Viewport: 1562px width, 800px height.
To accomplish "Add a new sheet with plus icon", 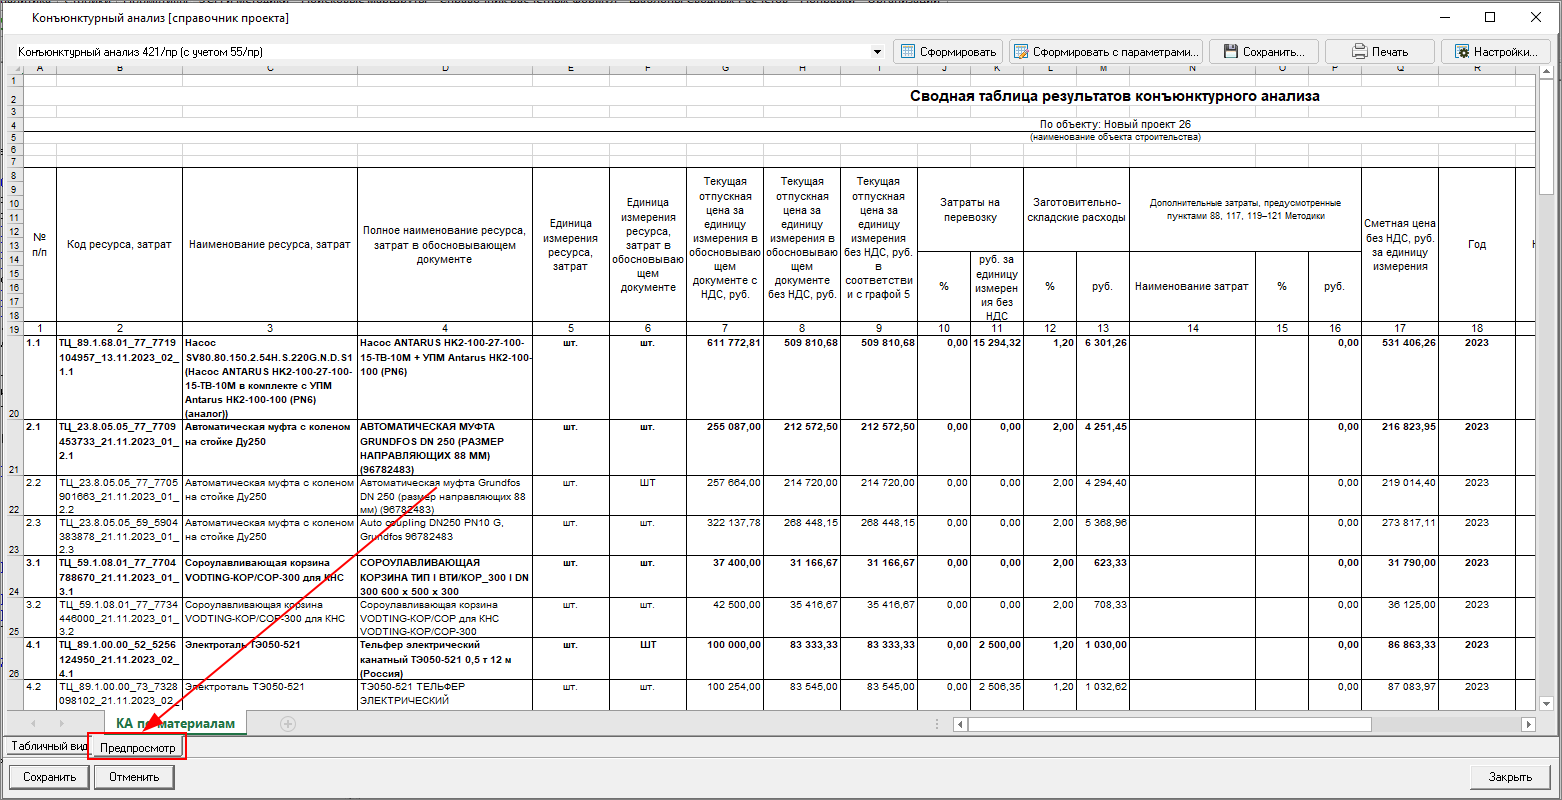I will click(288, 723).
